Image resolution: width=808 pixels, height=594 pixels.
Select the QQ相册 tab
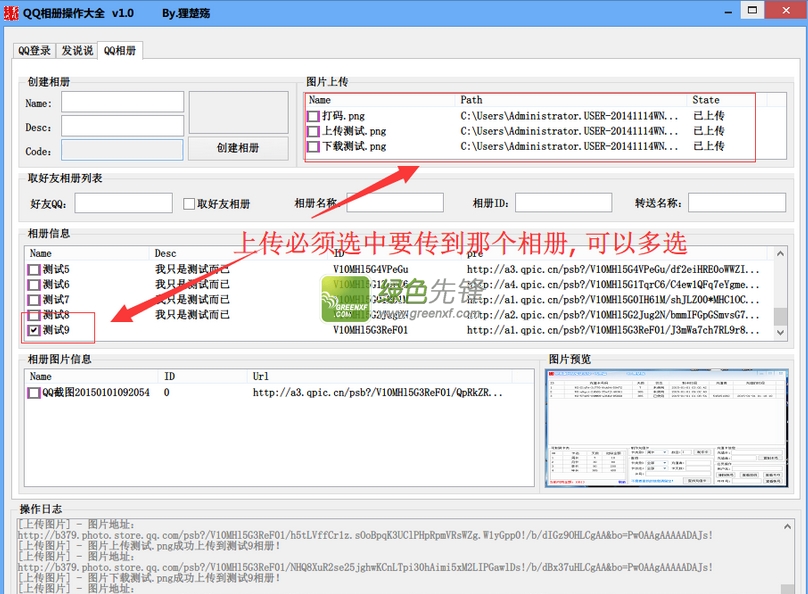(x=120, y=50)
